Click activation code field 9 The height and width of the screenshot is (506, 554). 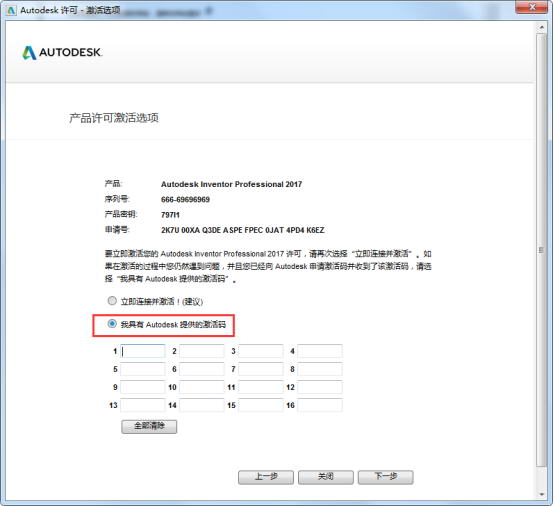click(143, 387)
